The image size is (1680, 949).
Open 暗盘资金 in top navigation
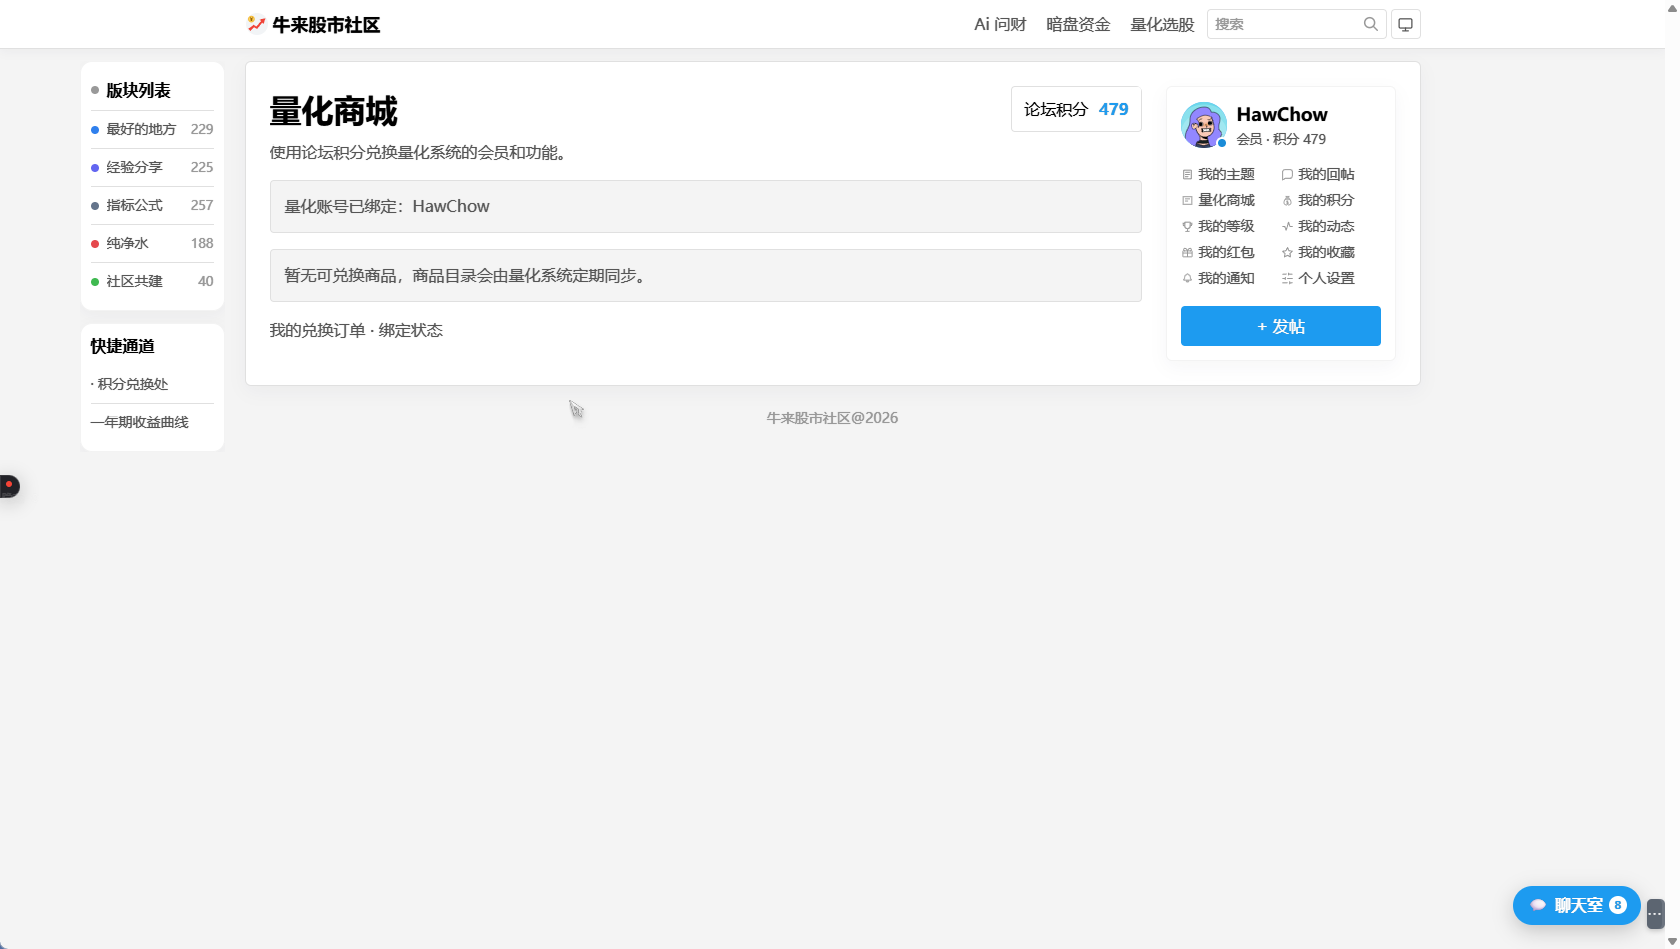[1078, 24]
